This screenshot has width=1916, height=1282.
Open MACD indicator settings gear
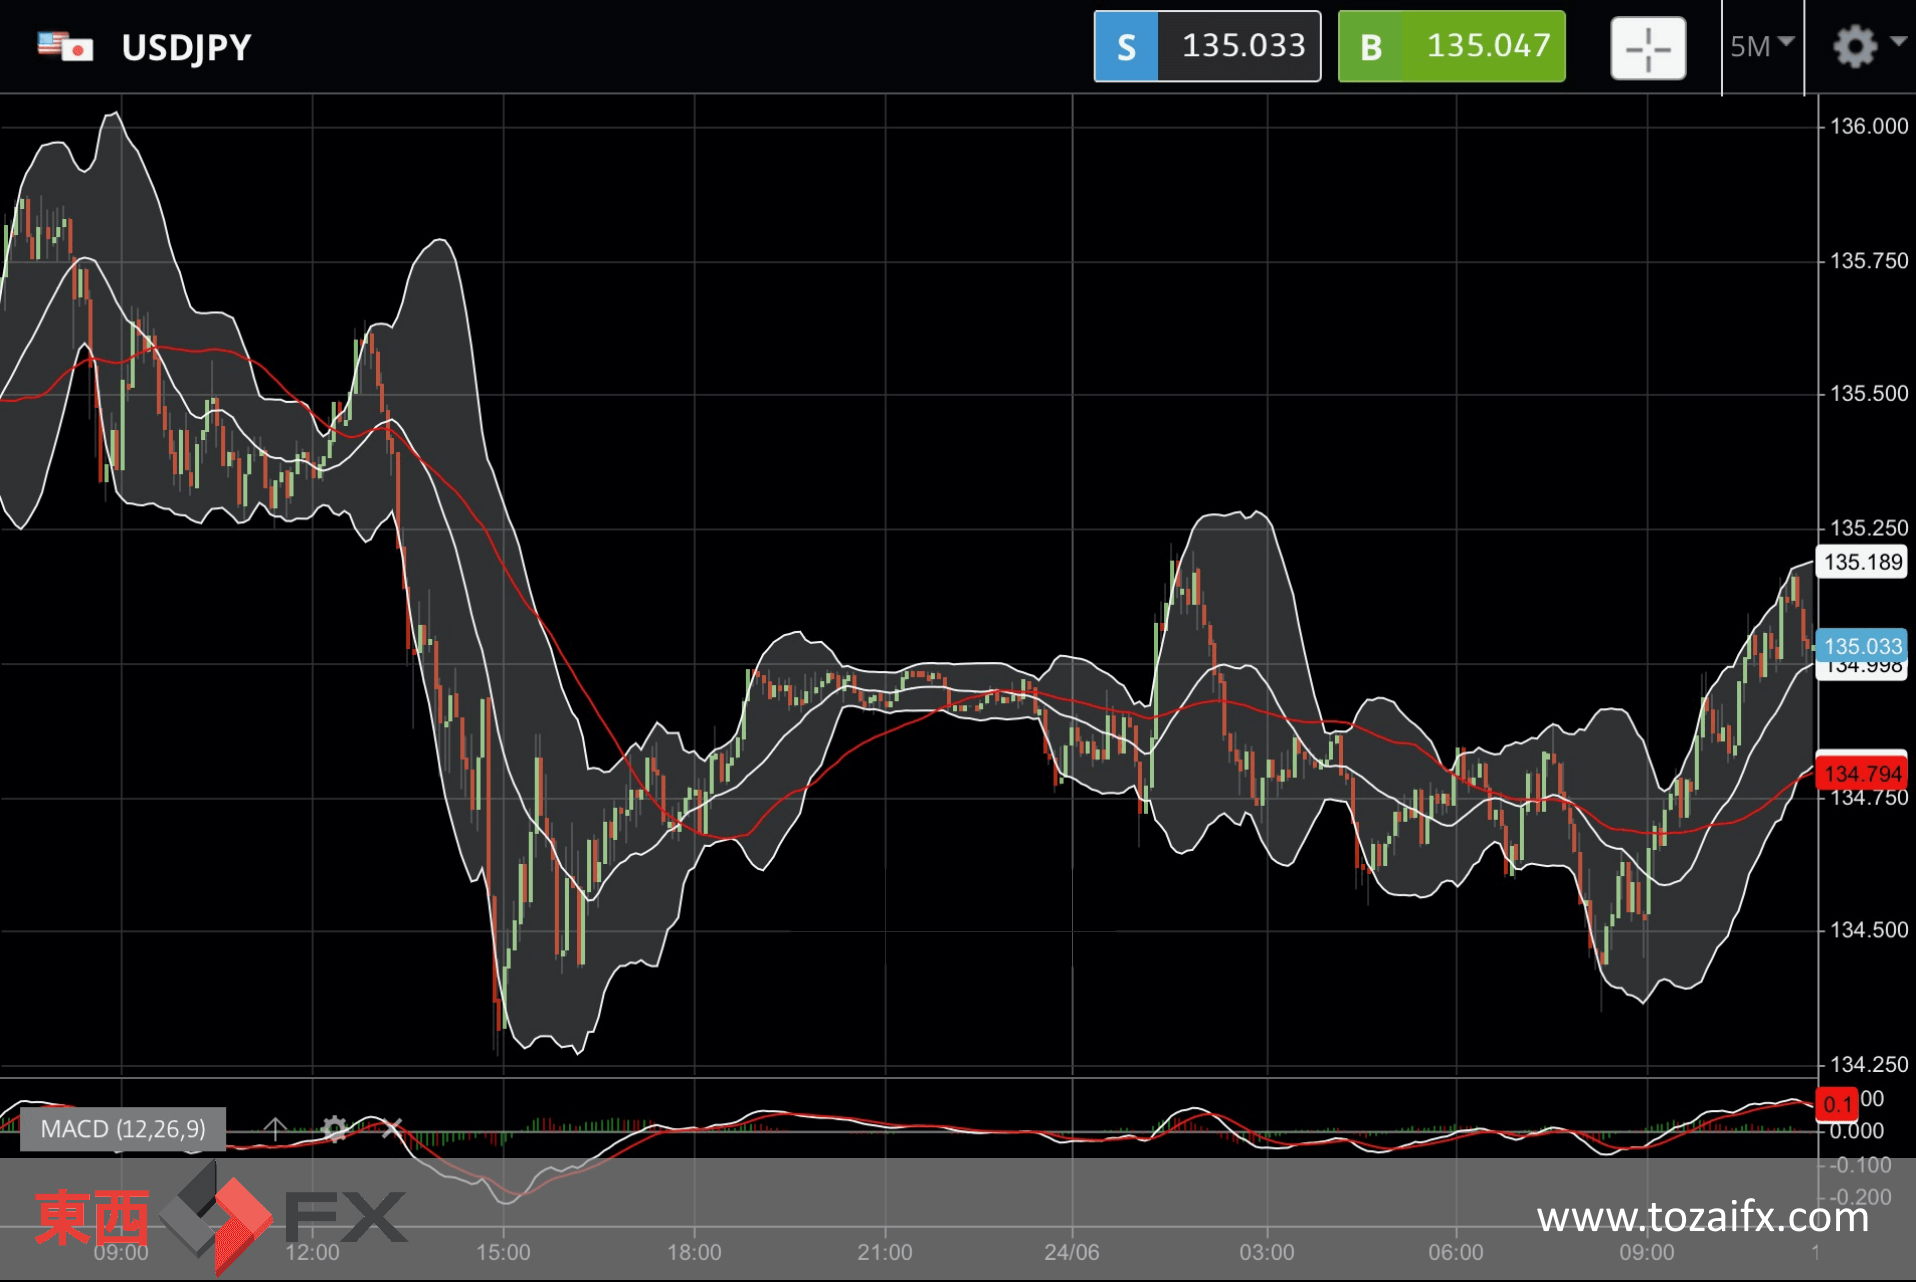click(x=334, y=1129)
